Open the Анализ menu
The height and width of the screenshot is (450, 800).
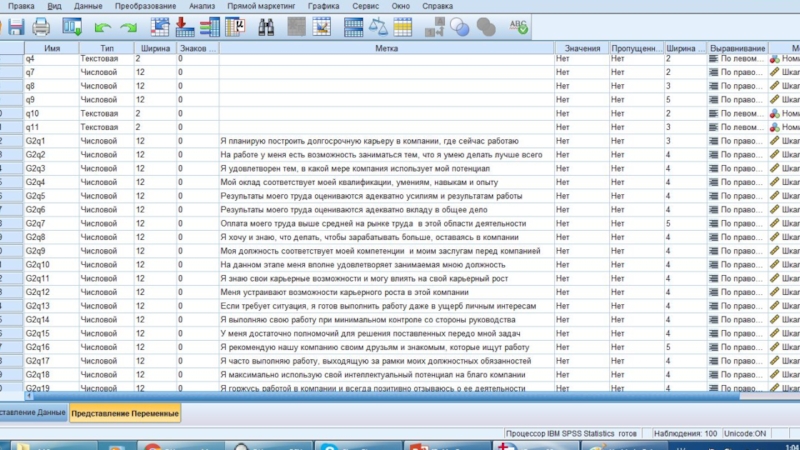[x=202, y=6]
